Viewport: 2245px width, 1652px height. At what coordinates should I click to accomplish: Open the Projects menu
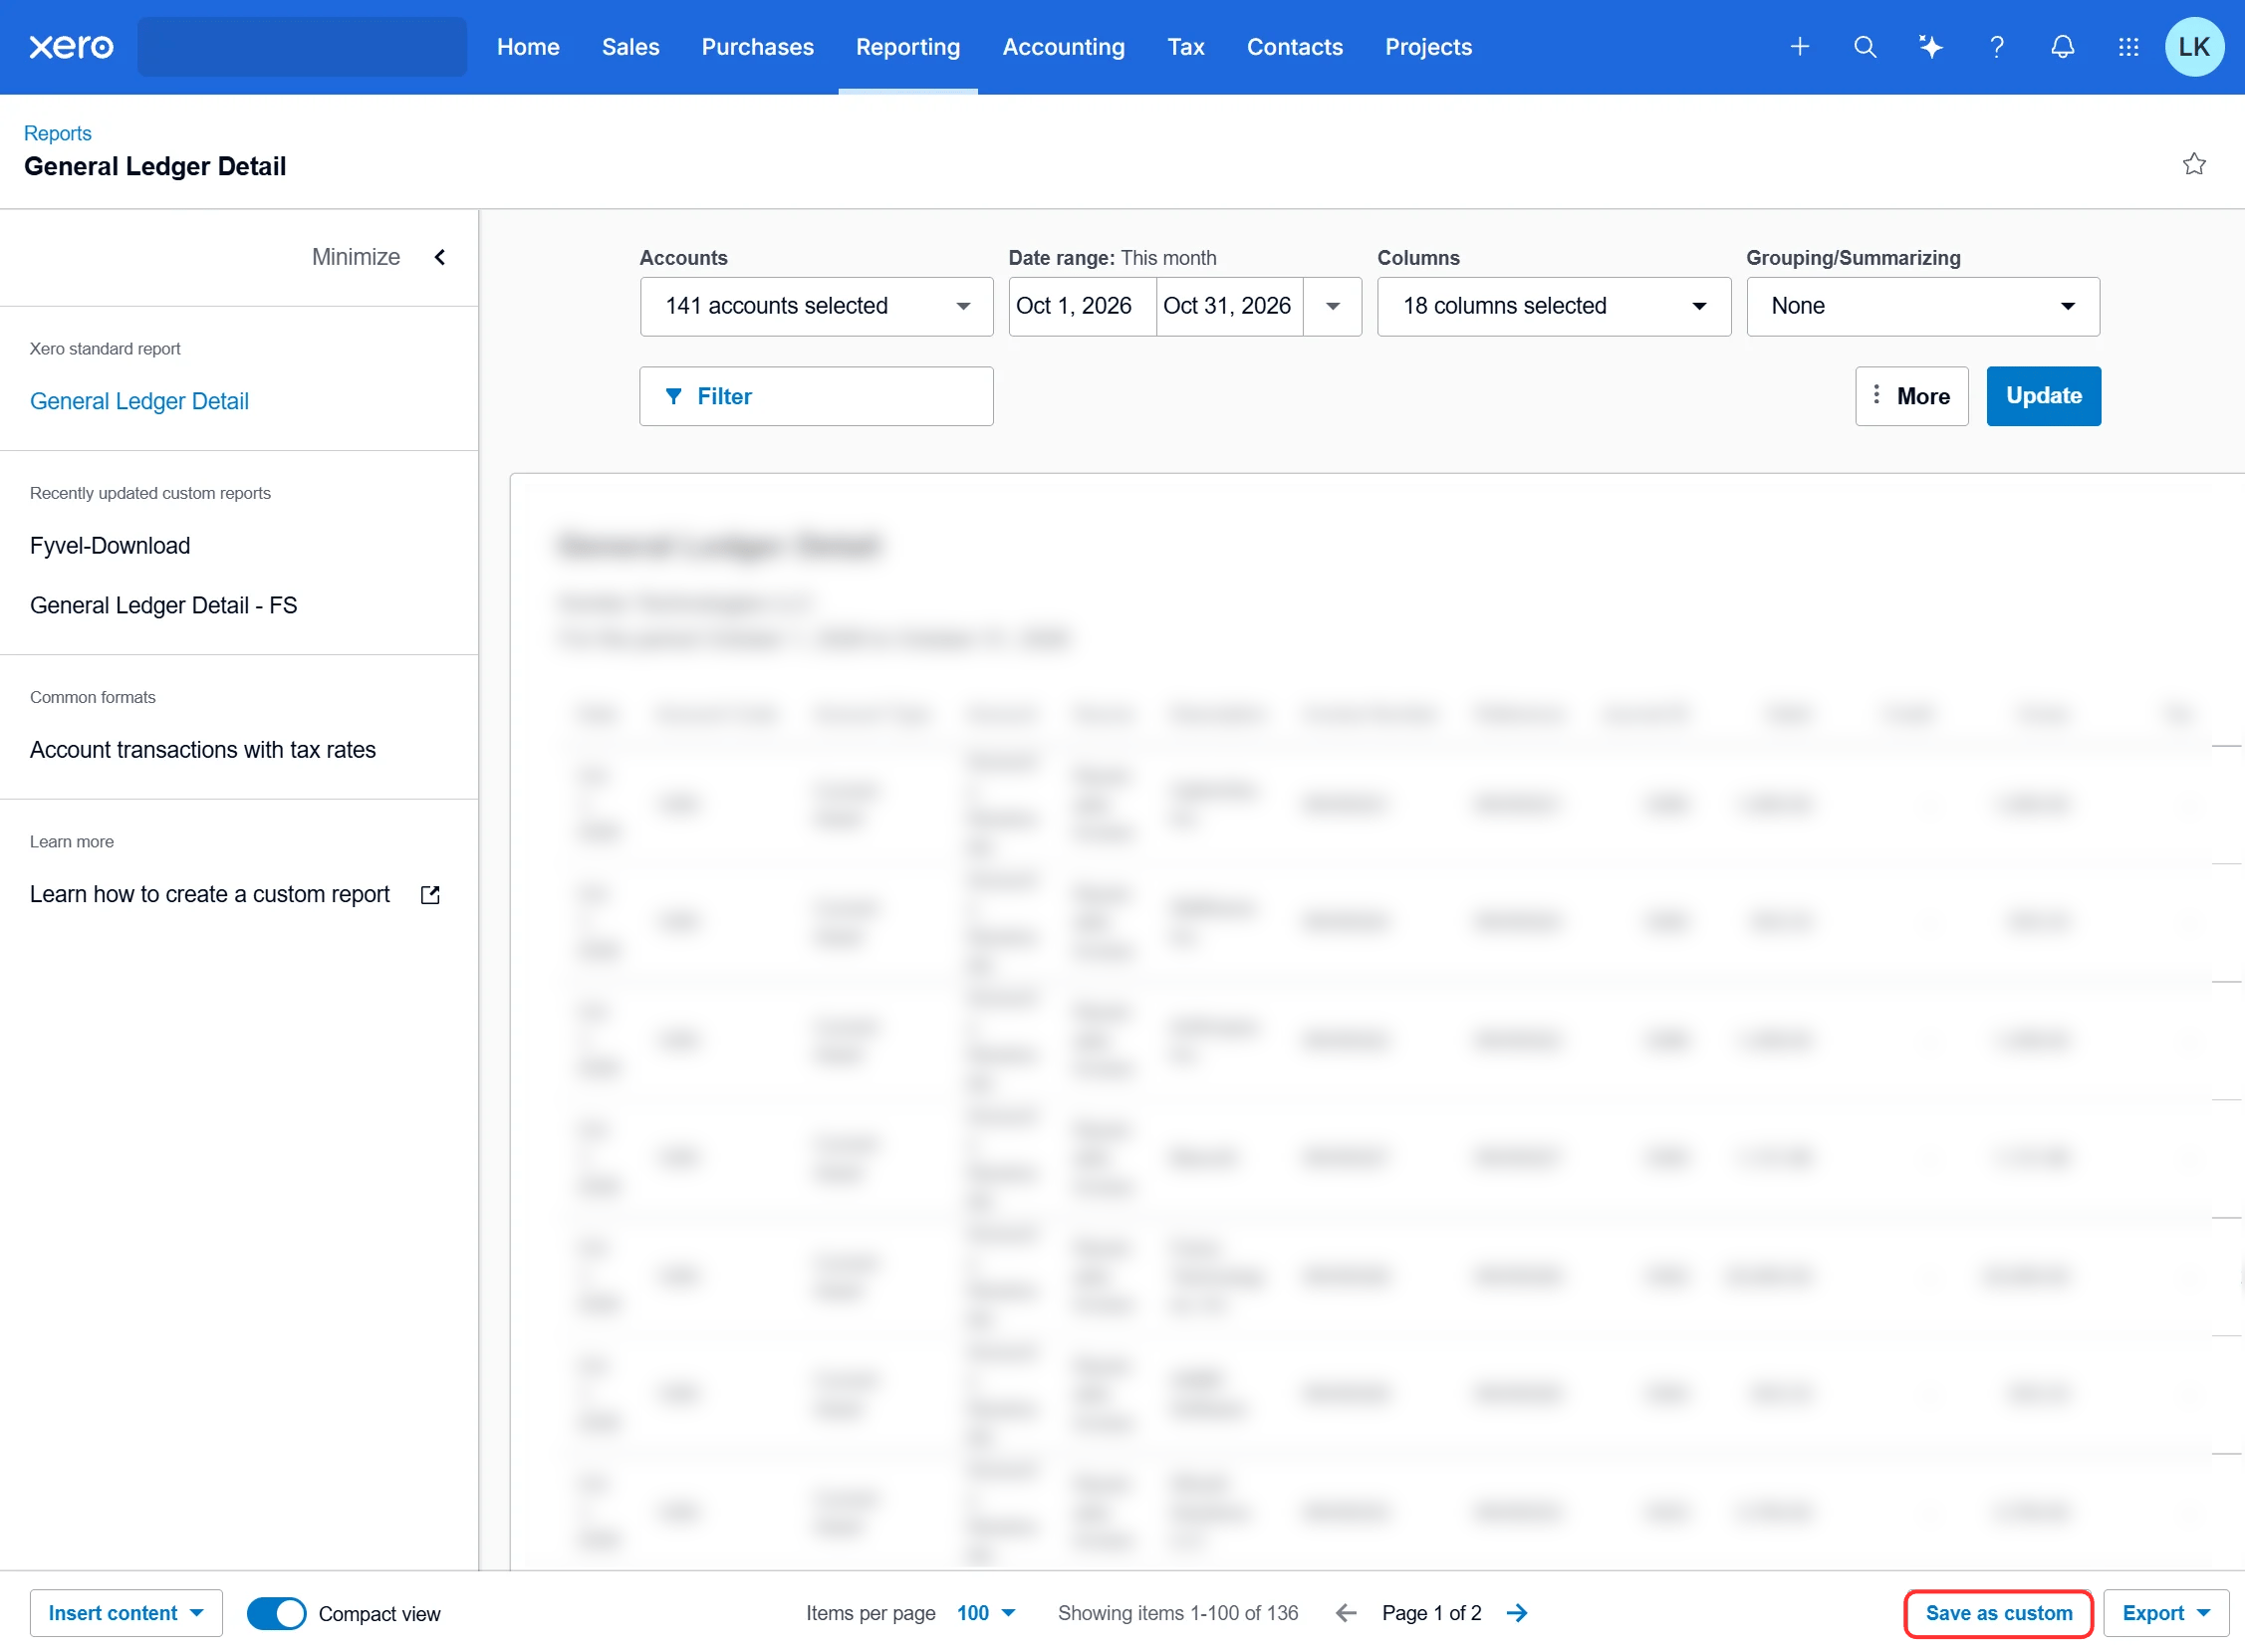click(1428, 47)
